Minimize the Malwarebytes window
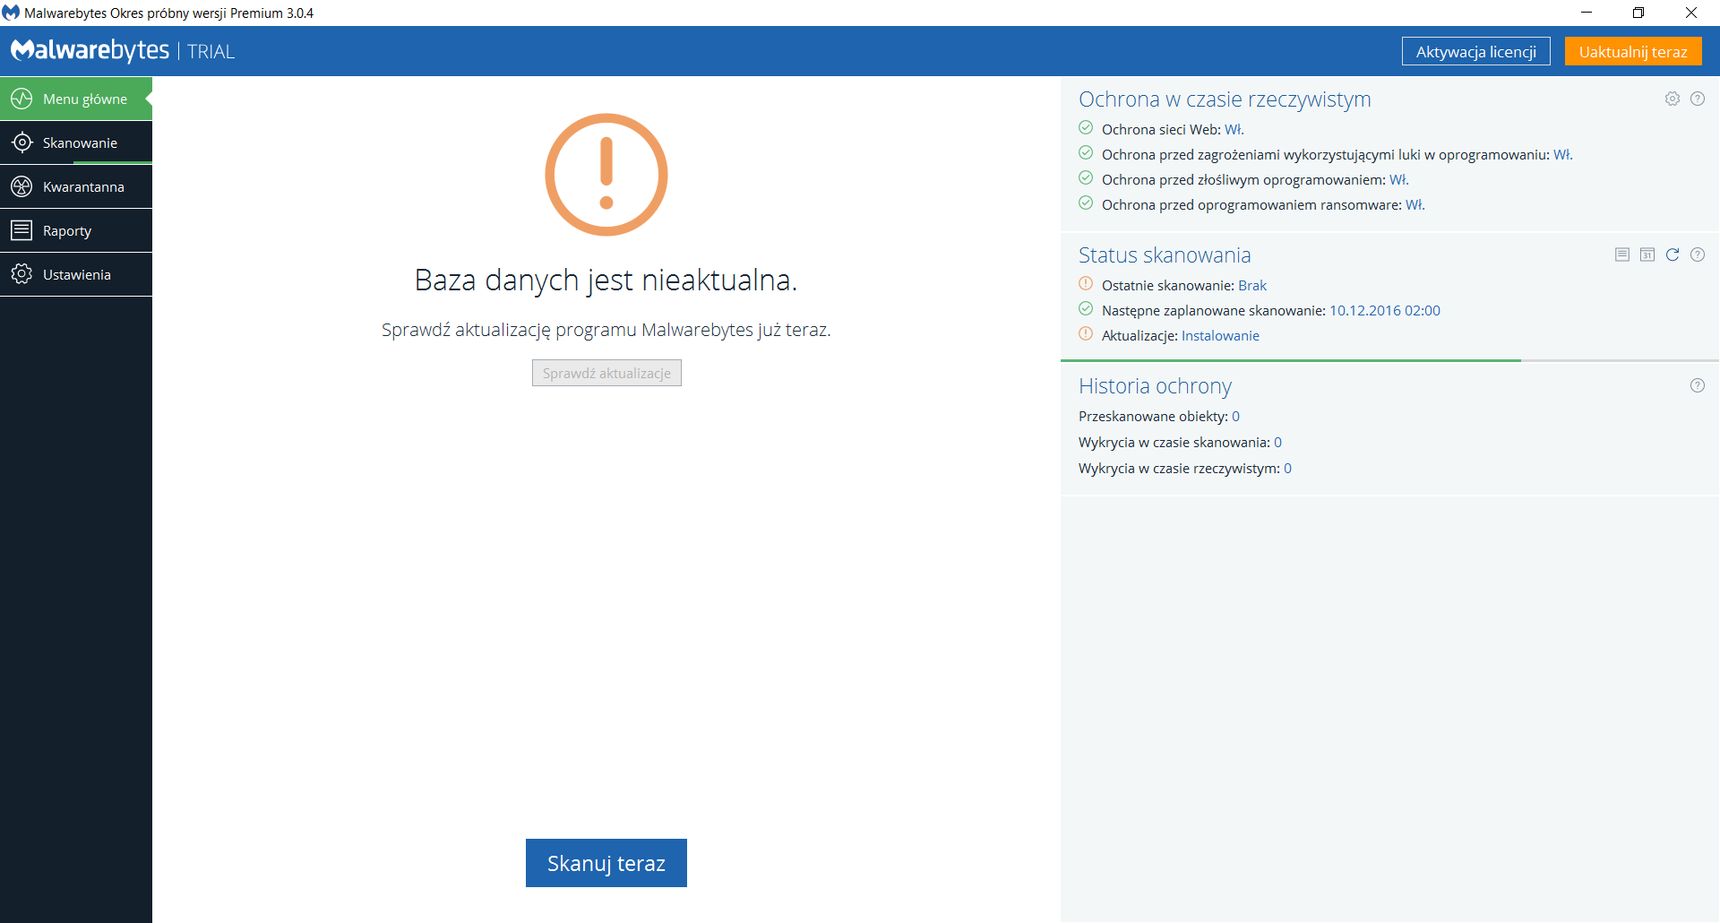Viewport: 1720px width, 923px height. [1586, 13]
